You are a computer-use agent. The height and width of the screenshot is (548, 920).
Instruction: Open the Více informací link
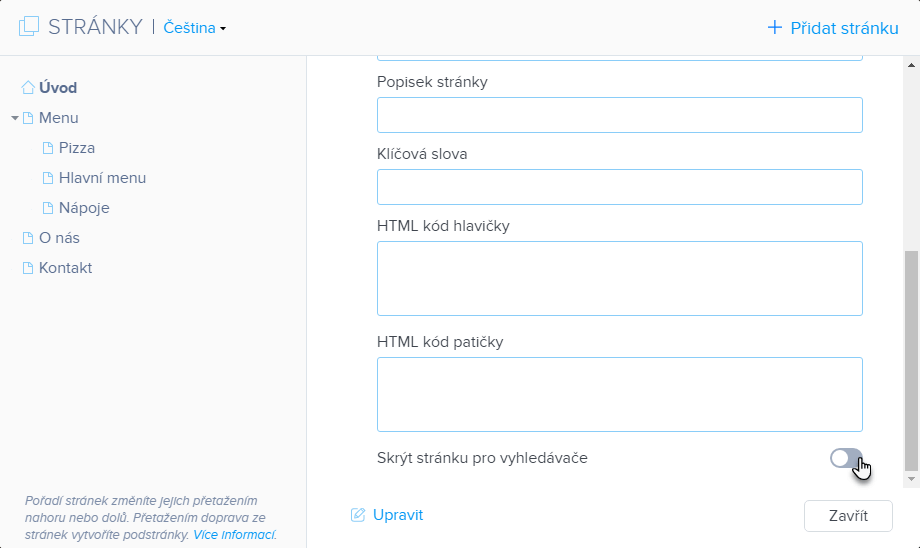coord(234,535)
